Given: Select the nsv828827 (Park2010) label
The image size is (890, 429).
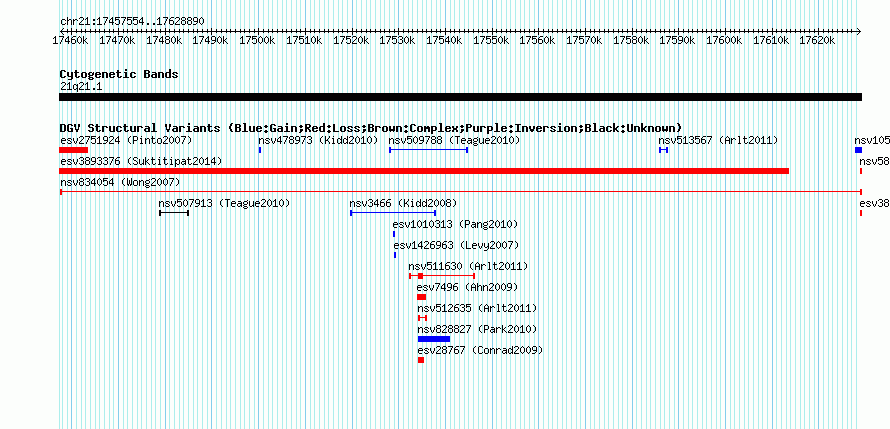Looking at the screenshot, I should [x=477, y=329].
